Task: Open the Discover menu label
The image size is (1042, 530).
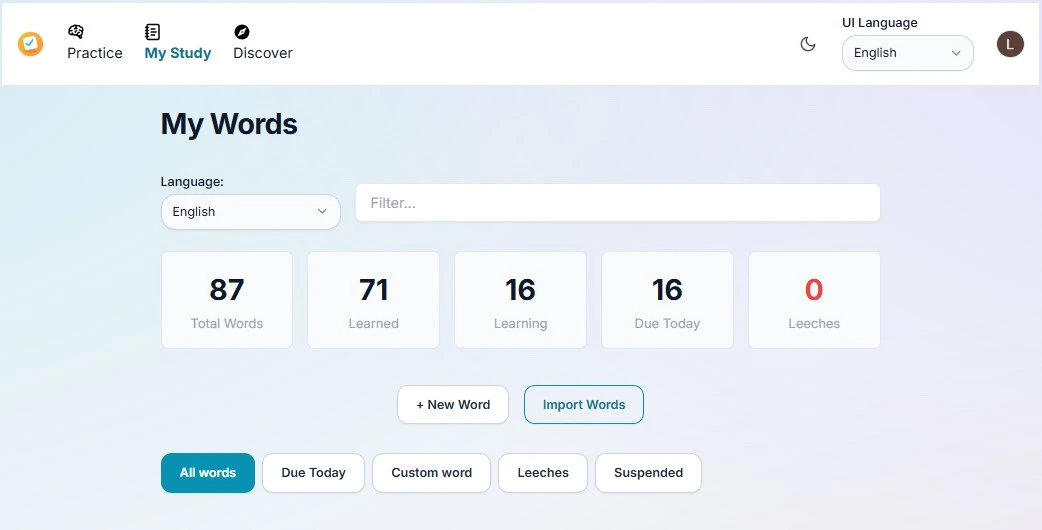Action: (262, 53)
